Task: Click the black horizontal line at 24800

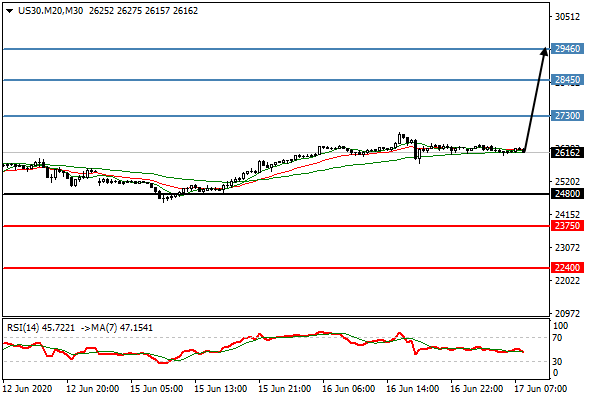Action: point(277,194)
